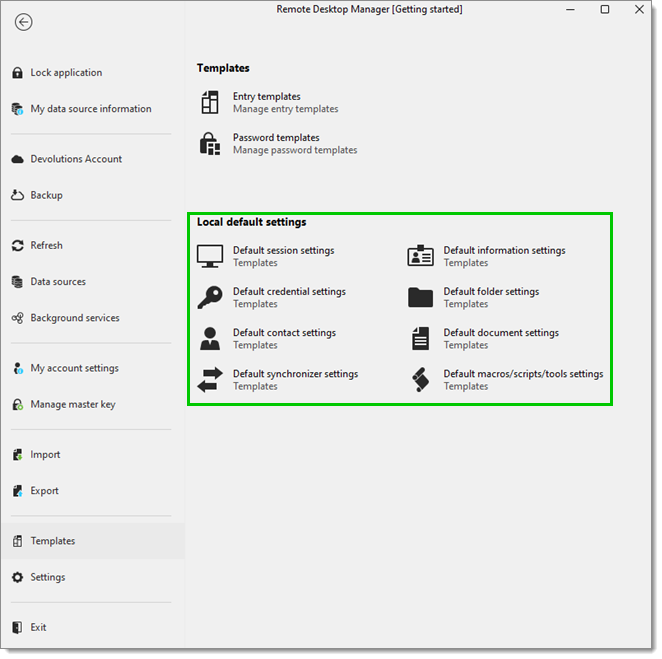Click the back arrow icon
The width and height of the screenshot is (662, 659).
click(23, 22)
